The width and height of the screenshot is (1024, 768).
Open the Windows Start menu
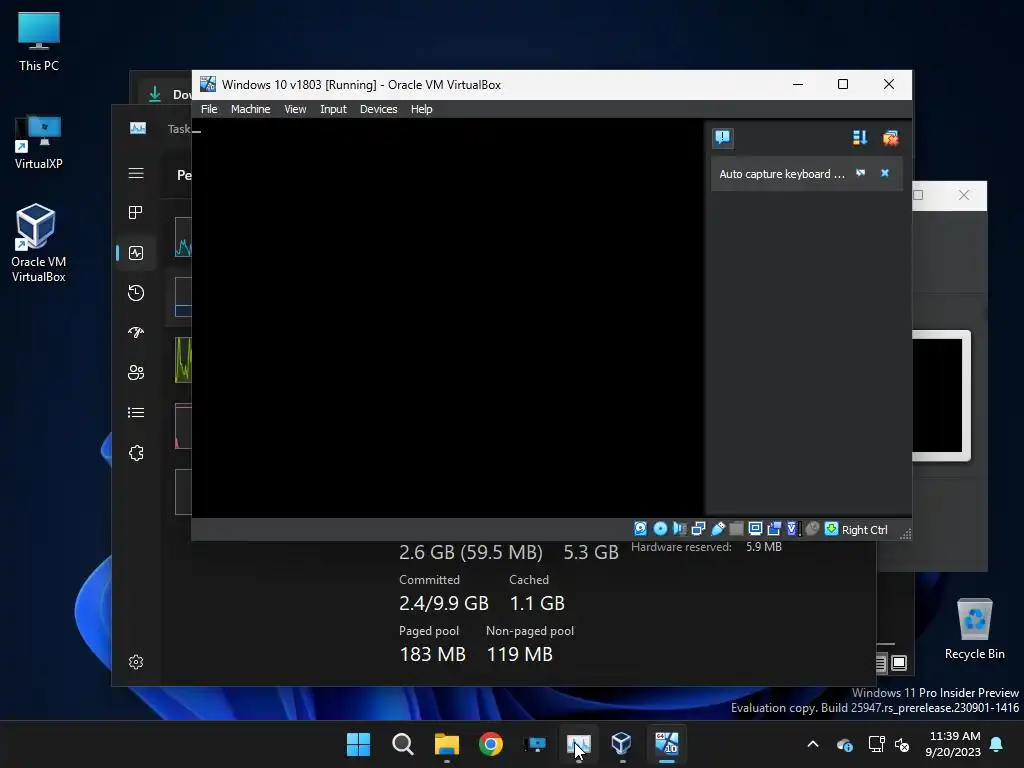tap(358, 744)
